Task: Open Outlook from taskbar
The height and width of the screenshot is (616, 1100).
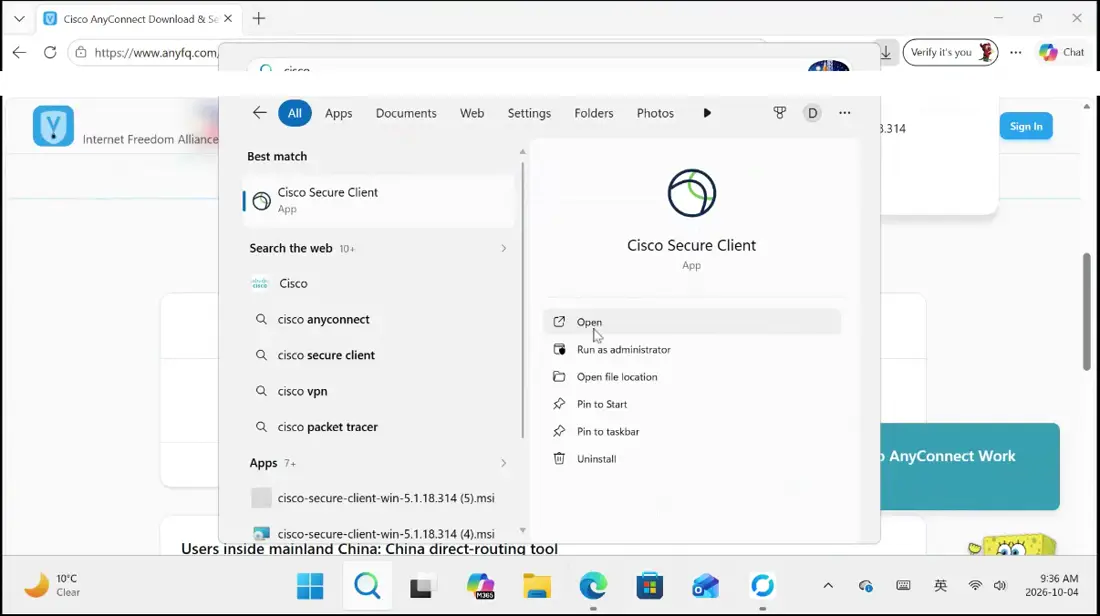Action: click(706, 586)
